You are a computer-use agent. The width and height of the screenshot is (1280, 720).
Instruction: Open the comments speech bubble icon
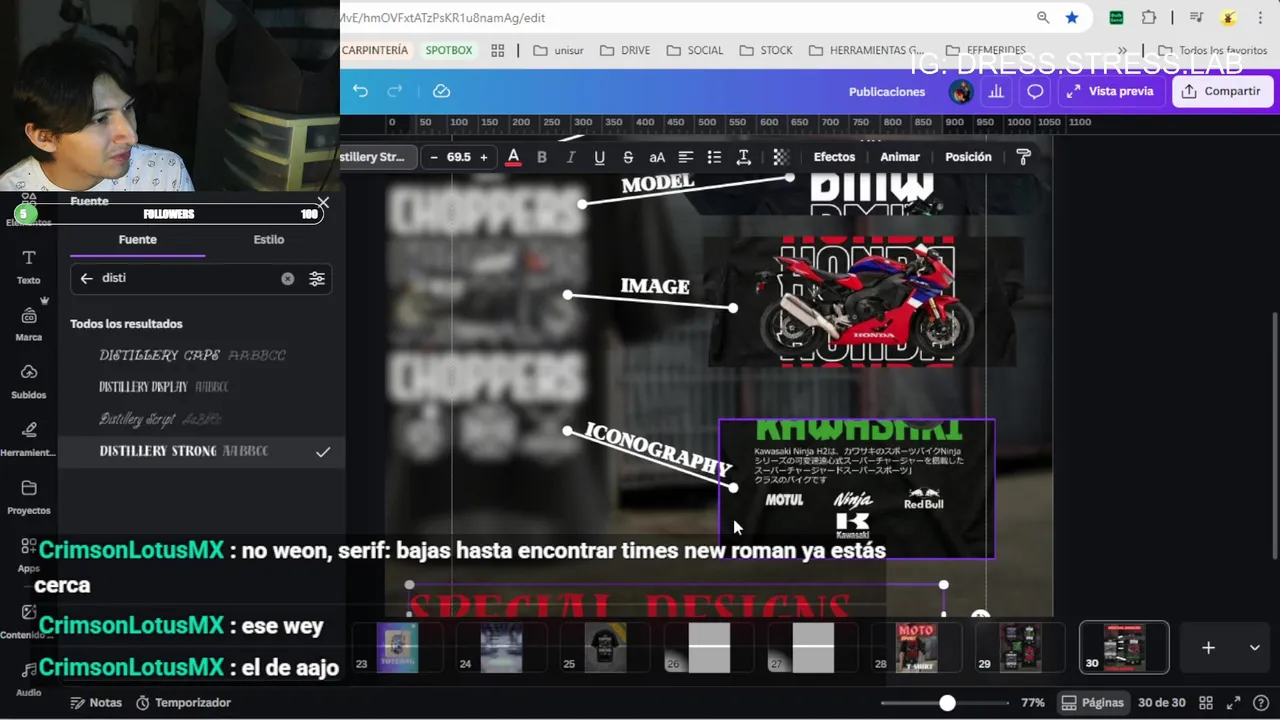1035,91
